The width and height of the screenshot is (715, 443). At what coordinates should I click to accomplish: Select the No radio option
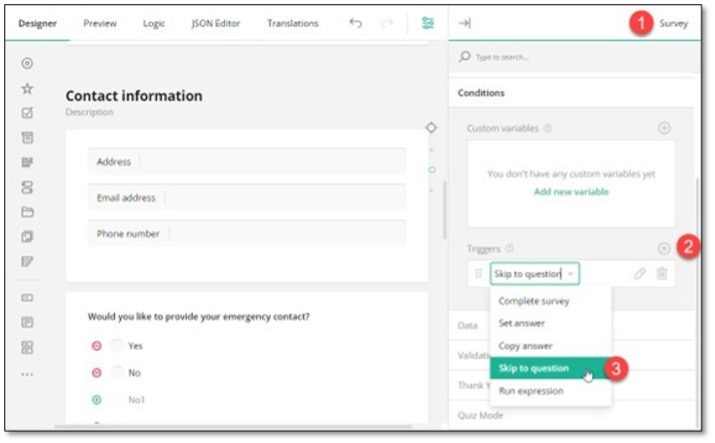(118, 372)
